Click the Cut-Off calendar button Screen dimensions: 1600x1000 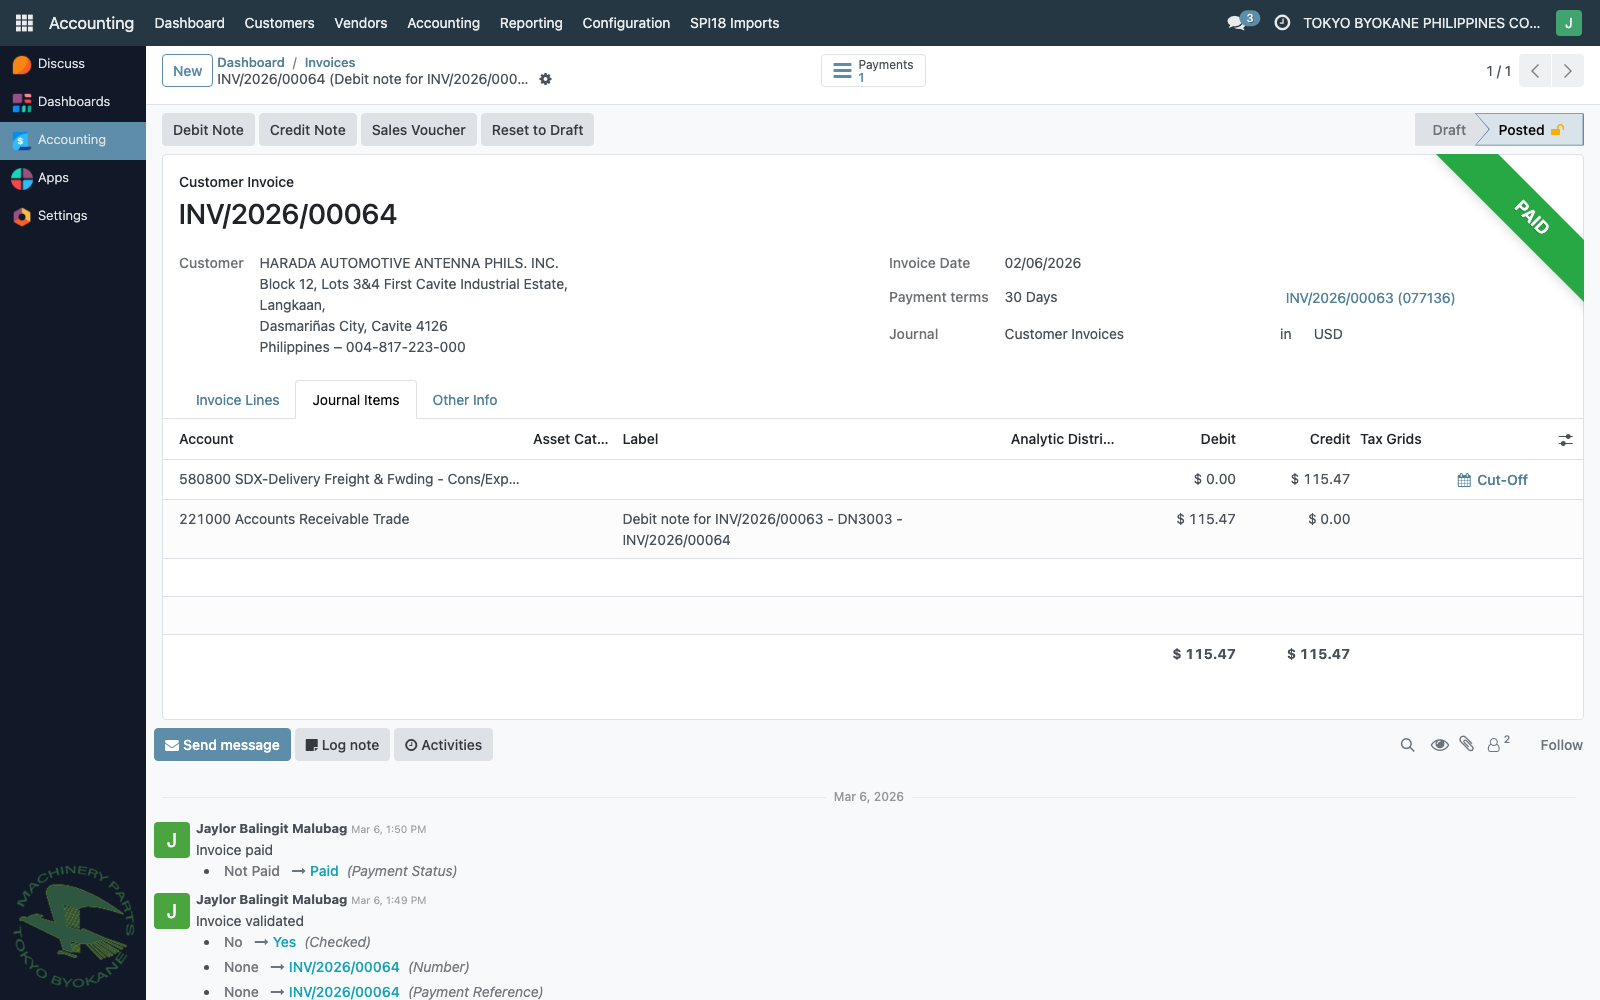click(x=1492, y=480)
